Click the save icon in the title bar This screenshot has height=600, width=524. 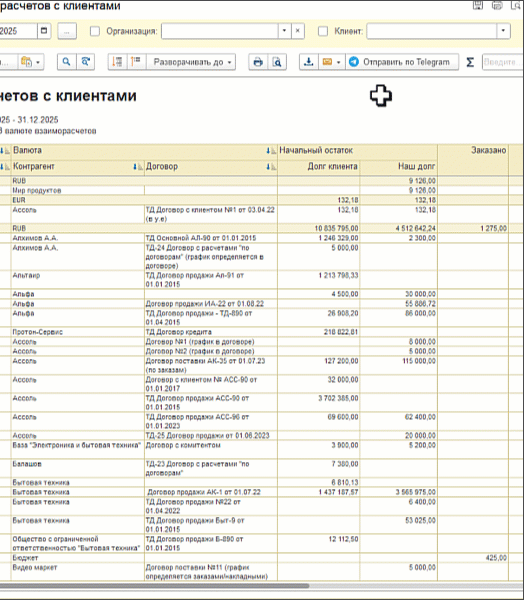click(478, 5)
